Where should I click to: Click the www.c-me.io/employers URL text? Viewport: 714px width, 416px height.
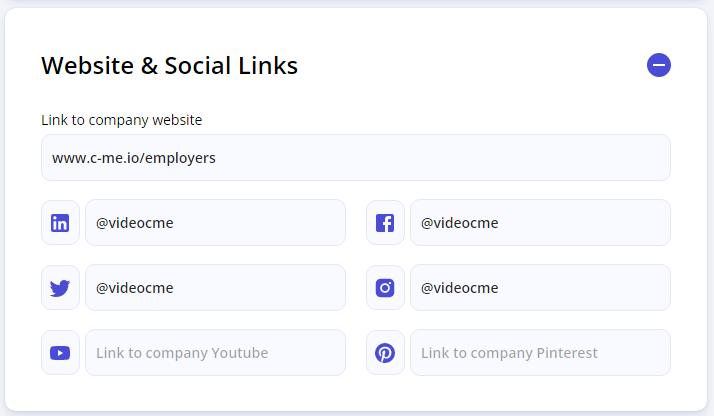click(x=134, y=158)
